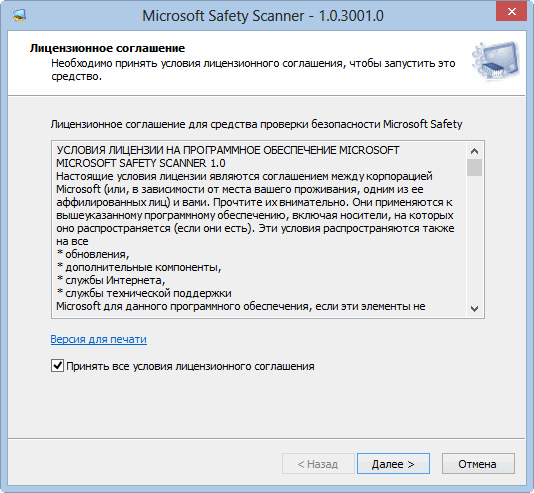The width and height of the screenshot is (534, 493).
Task: Click the license text scrollbar thumb
Action: click(x=474, y=167)
